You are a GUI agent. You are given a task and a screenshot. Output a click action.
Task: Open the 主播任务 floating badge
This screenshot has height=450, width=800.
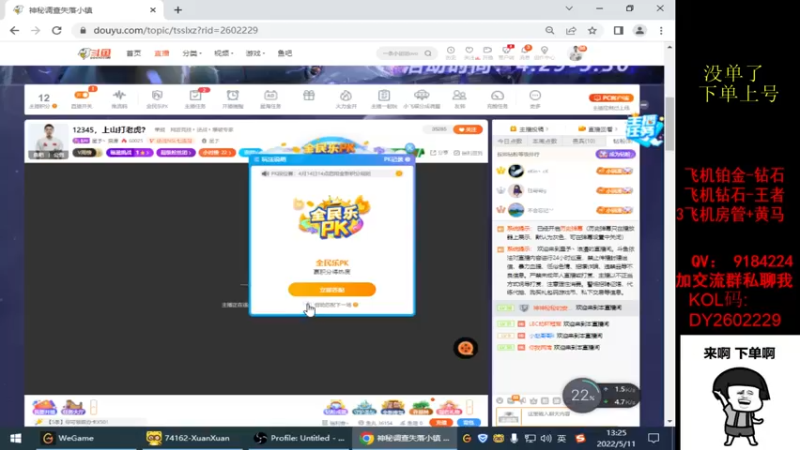[x=645, y=130]
